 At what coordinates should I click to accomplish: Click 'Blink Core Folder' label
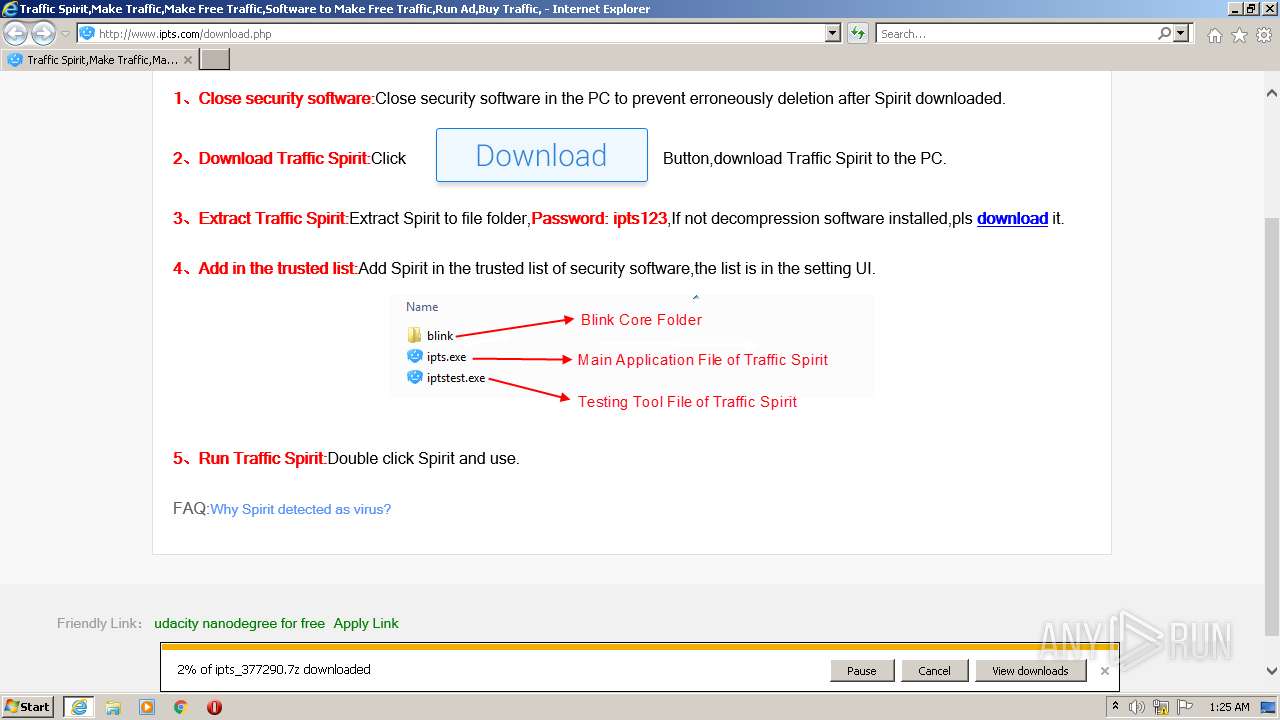click(x=641, y=320)
